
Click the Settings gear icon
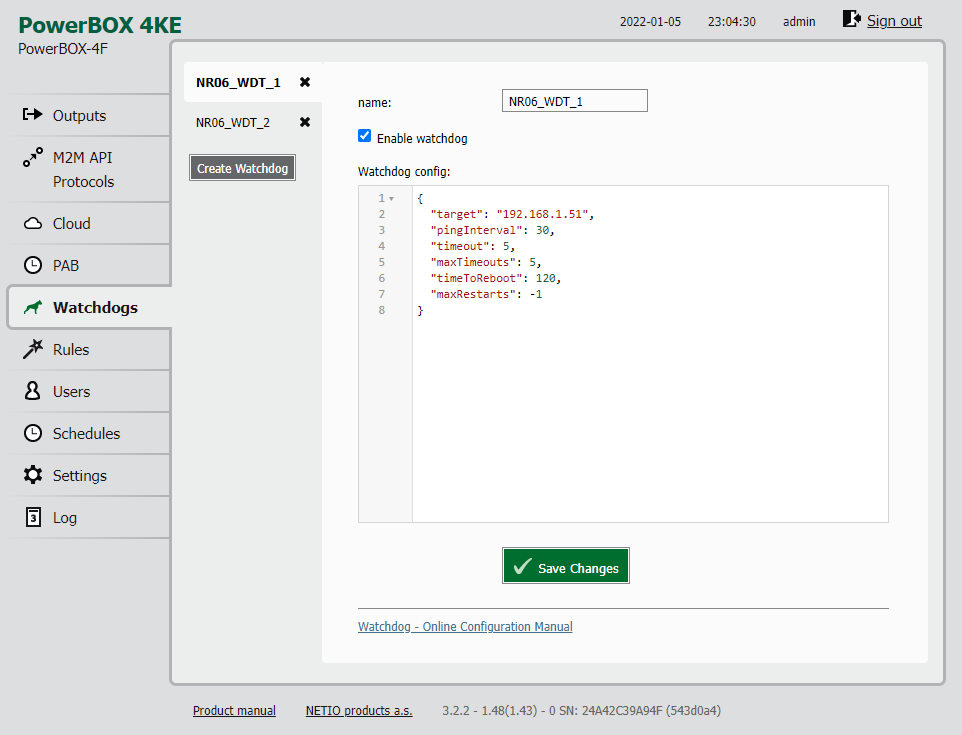pos(33,475)
